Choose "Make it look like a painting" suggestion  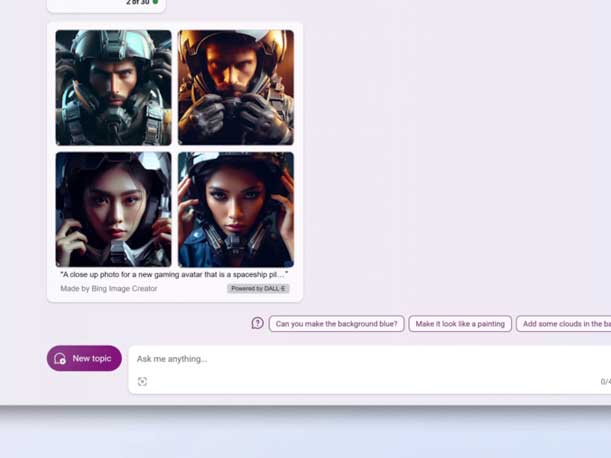(x=460, y=324)
